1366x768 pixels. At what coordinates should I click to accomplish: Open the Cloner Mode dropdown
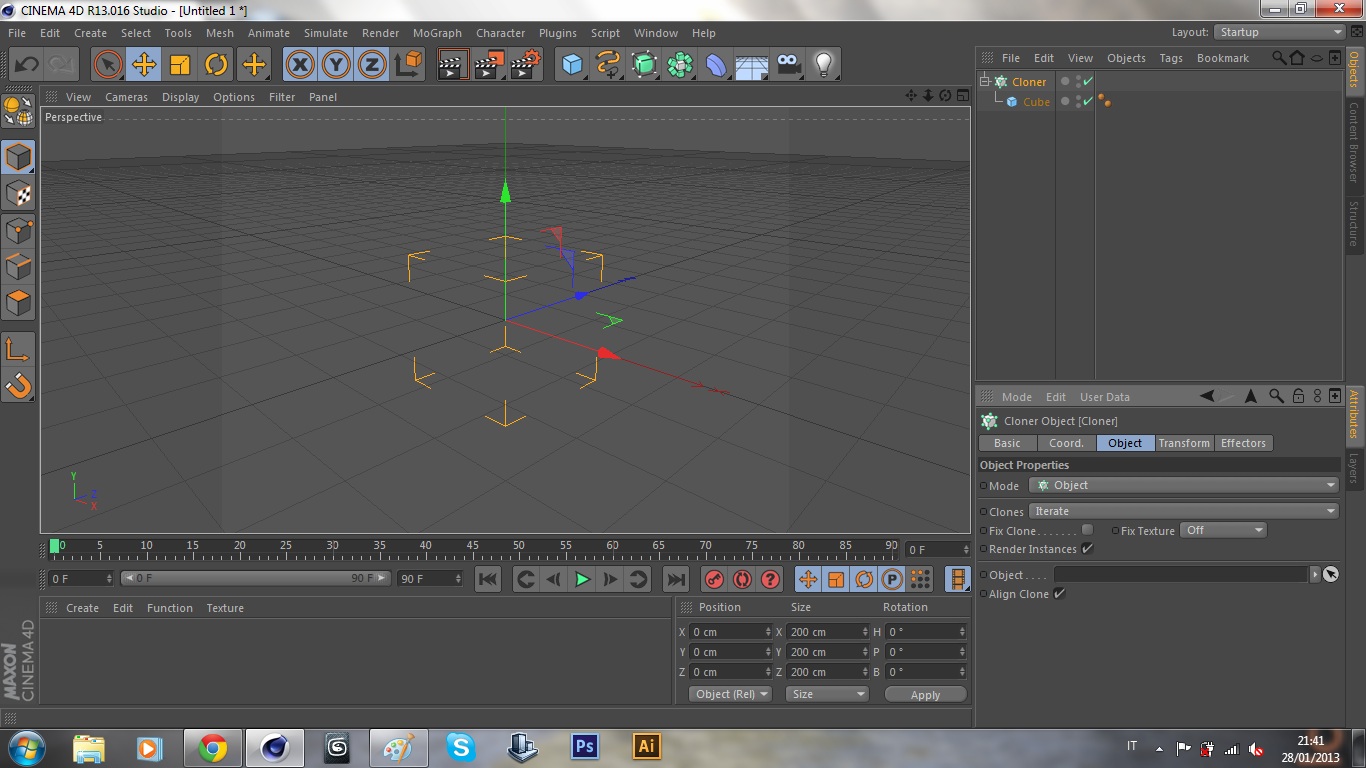coord(1184,485)
